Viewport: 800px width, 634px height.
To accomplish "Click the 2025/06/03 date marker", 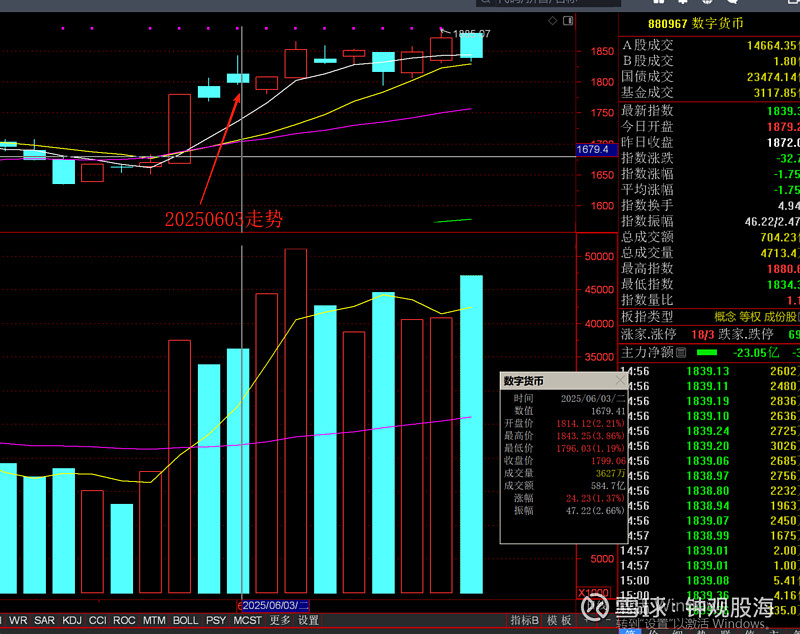I will point(276,605).
